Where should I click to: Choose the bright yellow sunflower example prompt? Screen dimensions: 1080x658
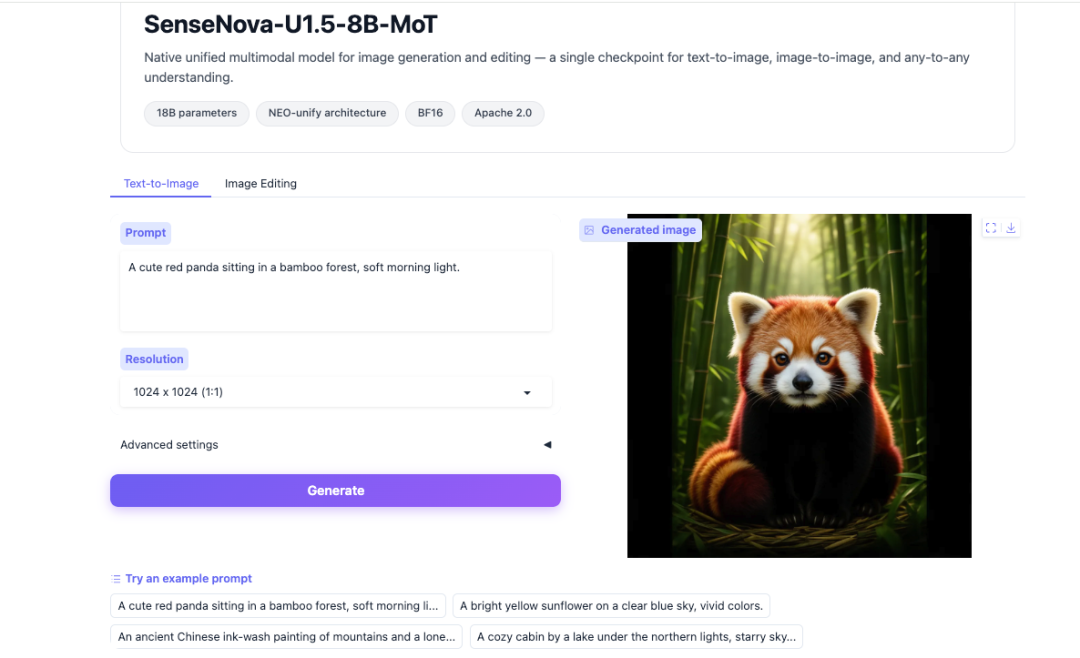point(611,606)
